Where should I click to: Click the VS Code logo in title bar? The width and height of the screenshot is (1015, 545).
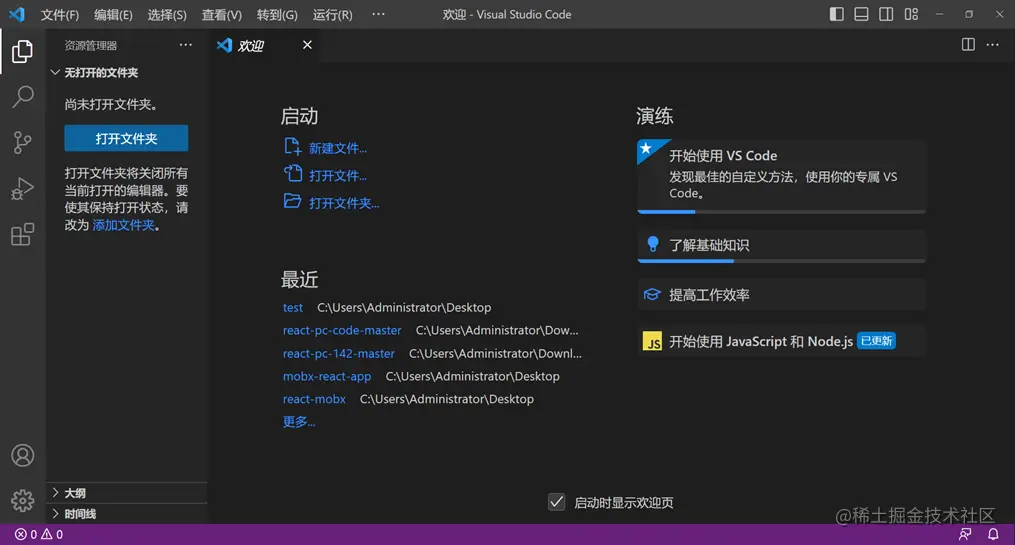tap(17, 14)
